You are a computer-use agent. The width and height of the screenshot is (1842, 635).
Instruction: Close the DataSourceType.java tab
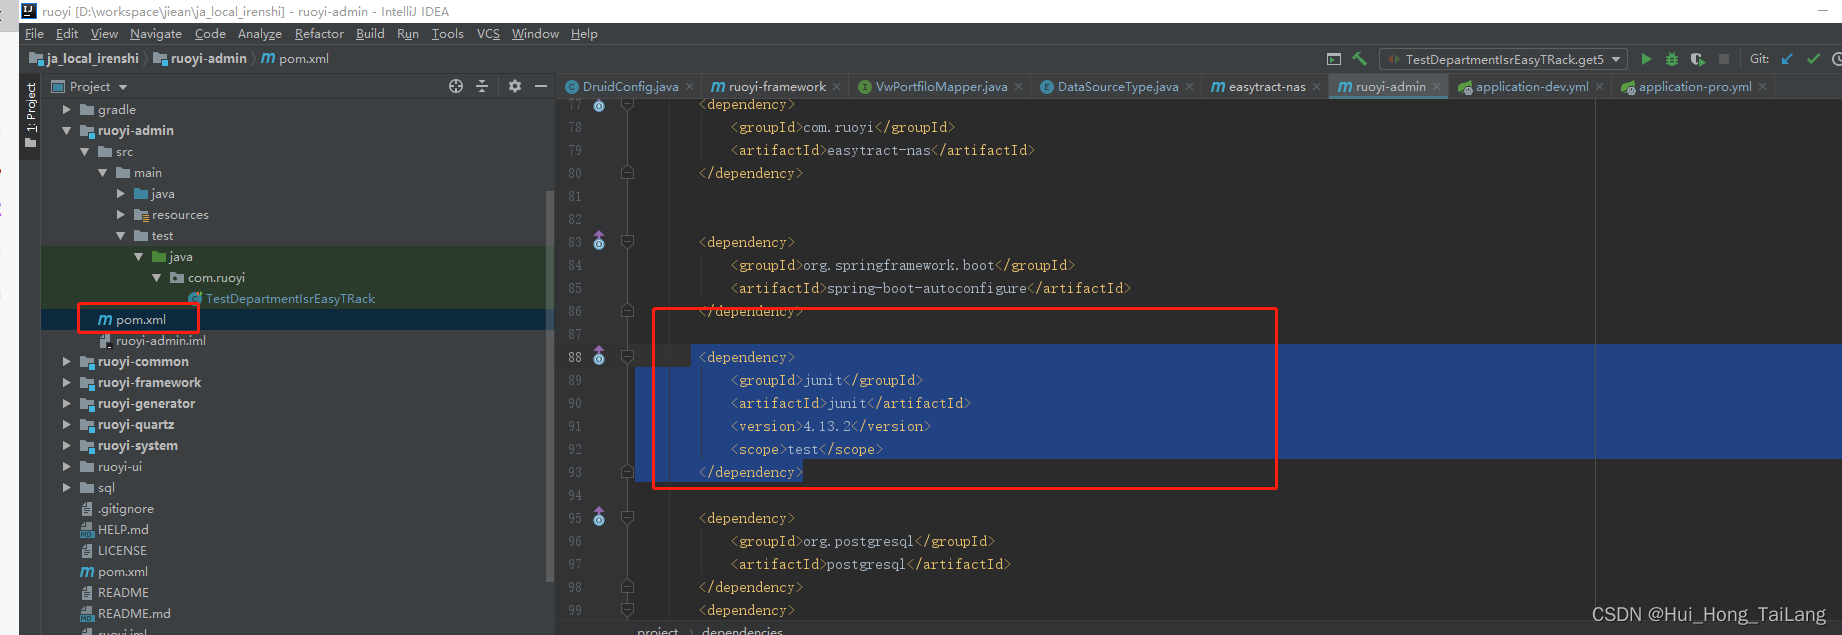[x=1189, y=87]
